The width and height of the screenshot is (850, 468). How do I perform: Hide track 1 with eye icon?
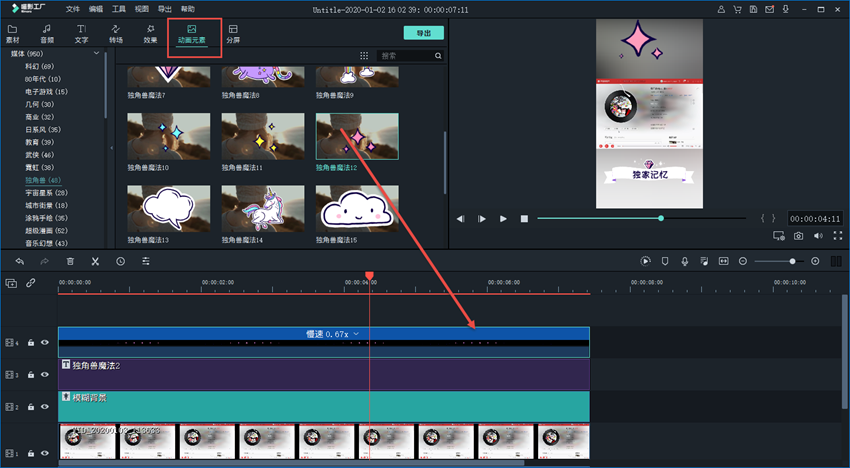tap(45, 453)
